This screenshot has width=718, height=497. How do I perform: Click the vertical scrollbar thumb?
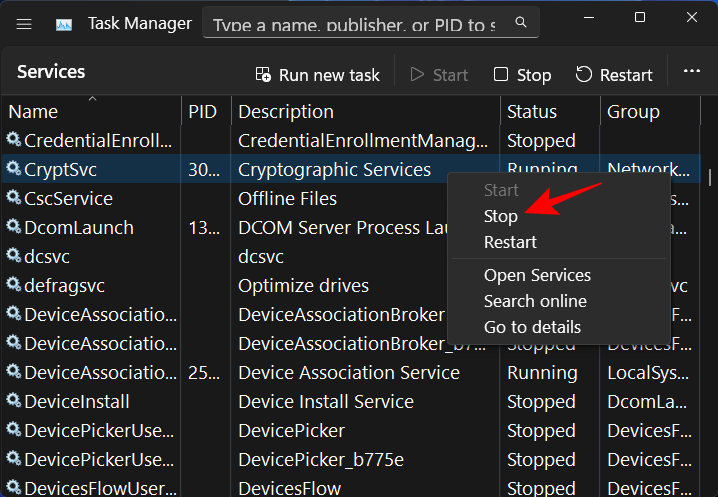coord(710,177)
